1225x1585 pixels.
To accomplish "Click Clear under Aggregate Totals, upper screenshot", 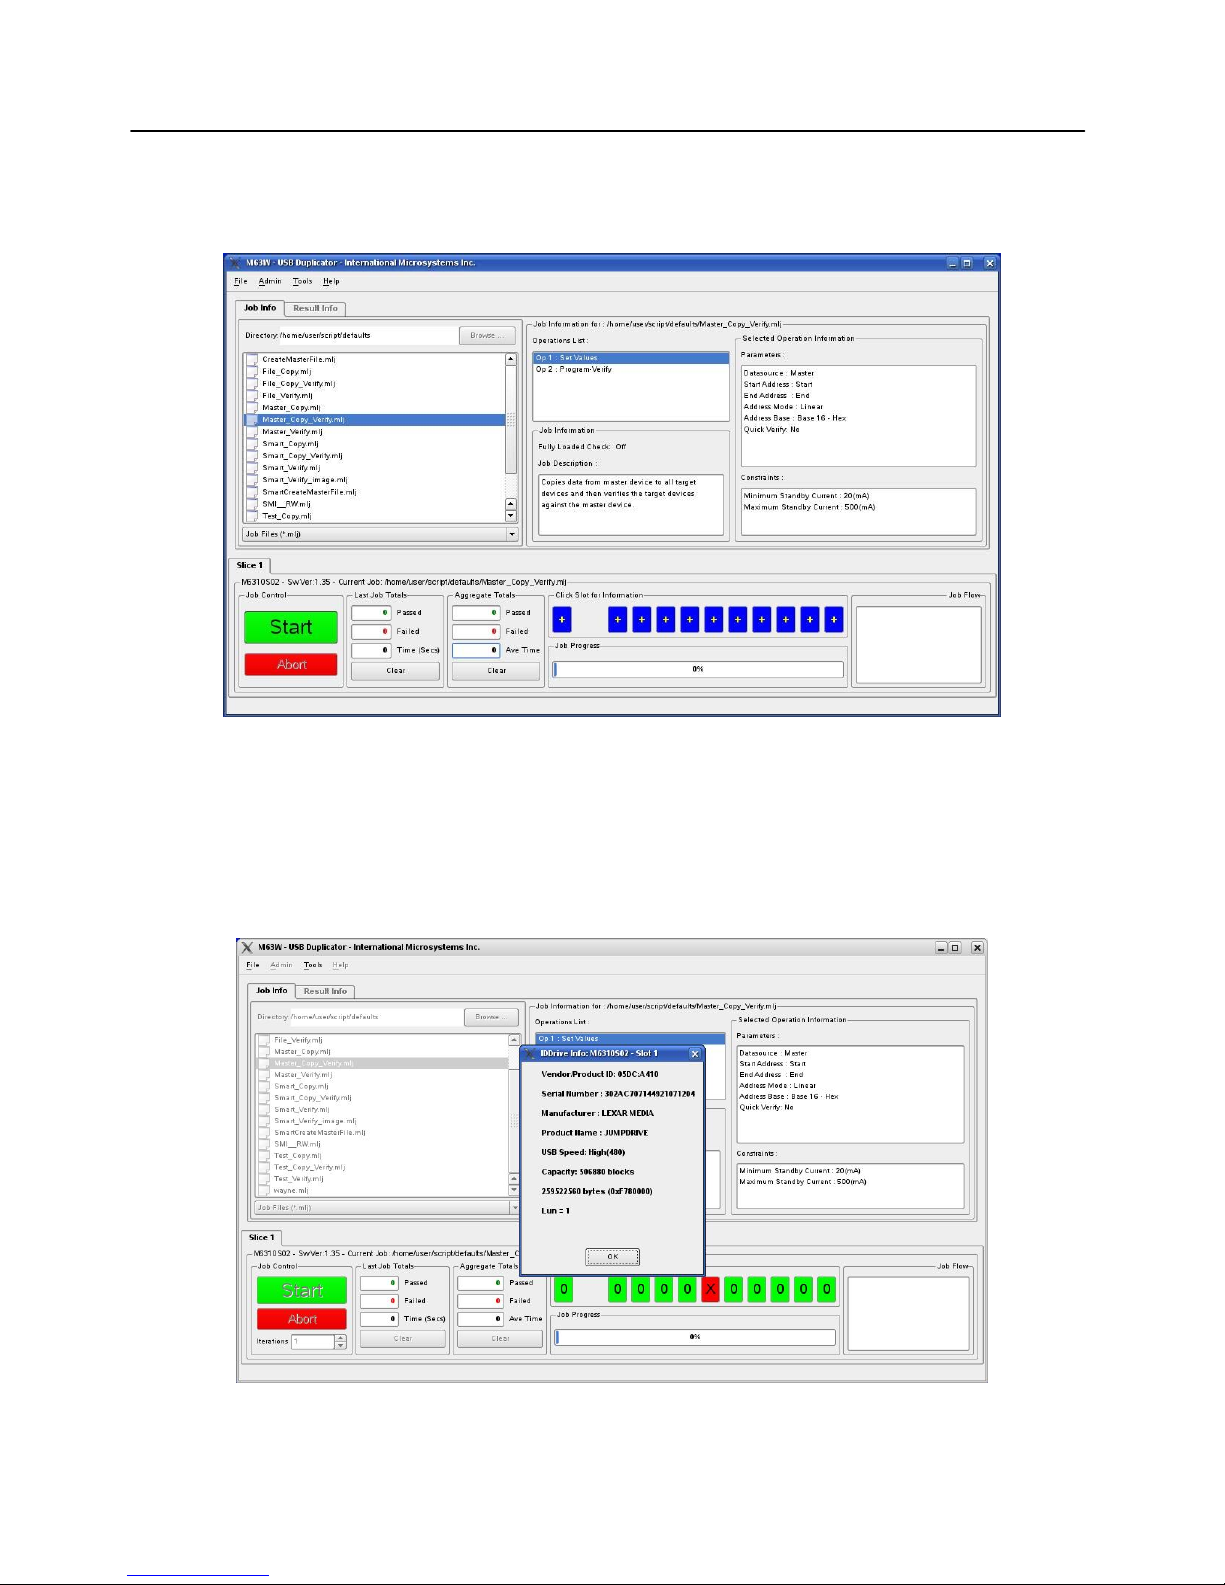I will 497,671.
